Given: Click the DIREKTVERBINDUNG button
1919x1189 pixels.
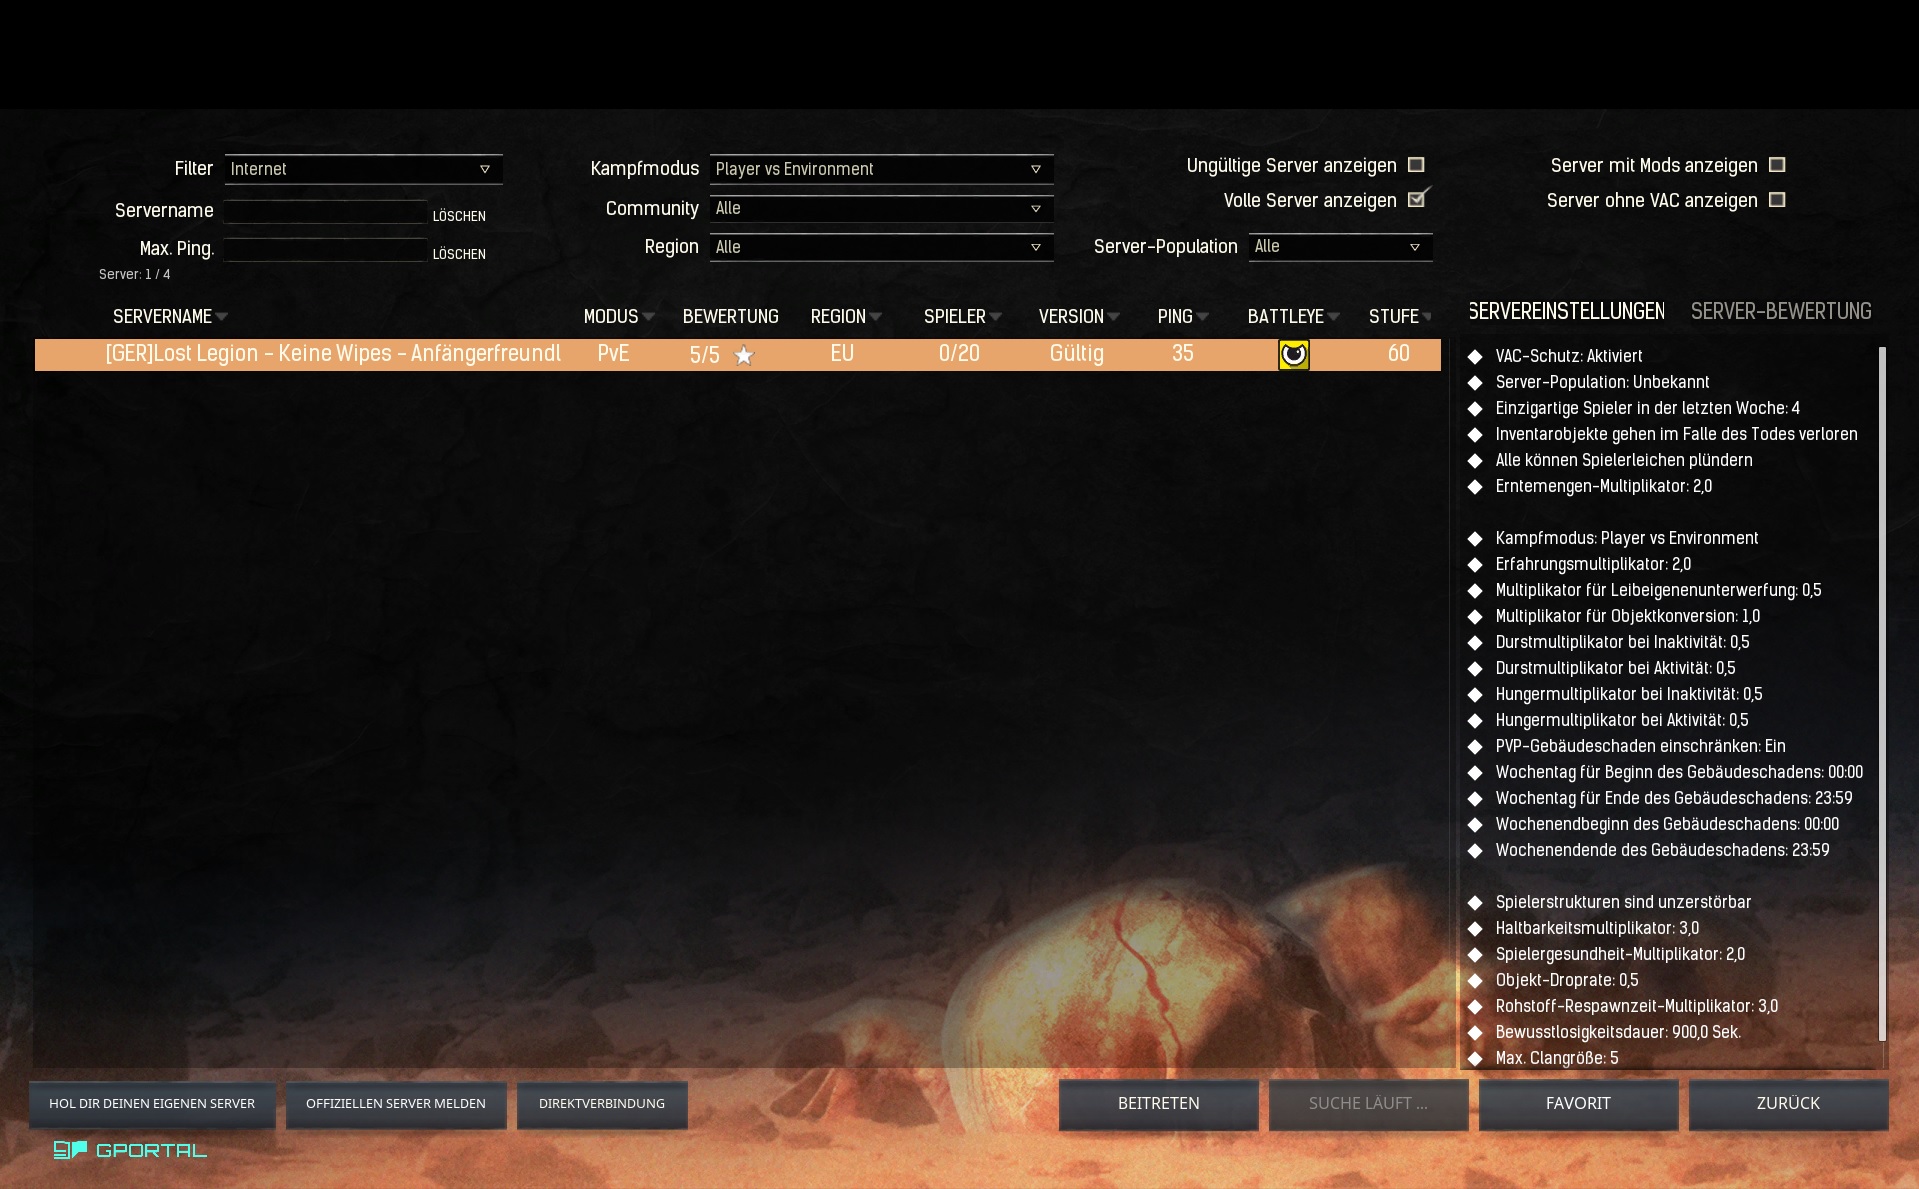Looking at the screenshot, I should click(602, 1104).
